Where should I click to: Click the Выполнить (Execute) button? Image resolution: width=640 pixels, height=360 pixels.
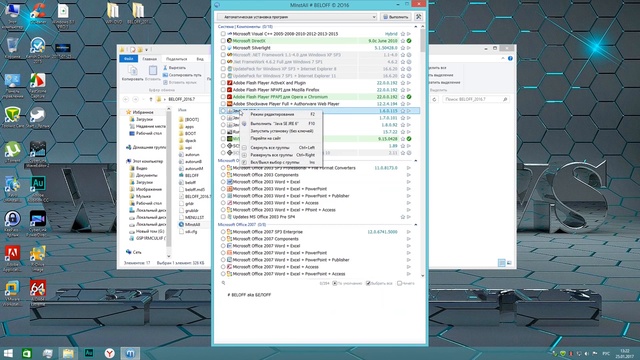[x=396, y=17]
